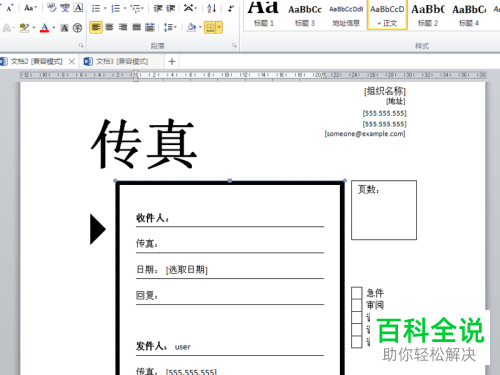Check the 审阅 checkbox
This screenshot has height=375, width=500.
pyautogui.click(x=357, y=305)
